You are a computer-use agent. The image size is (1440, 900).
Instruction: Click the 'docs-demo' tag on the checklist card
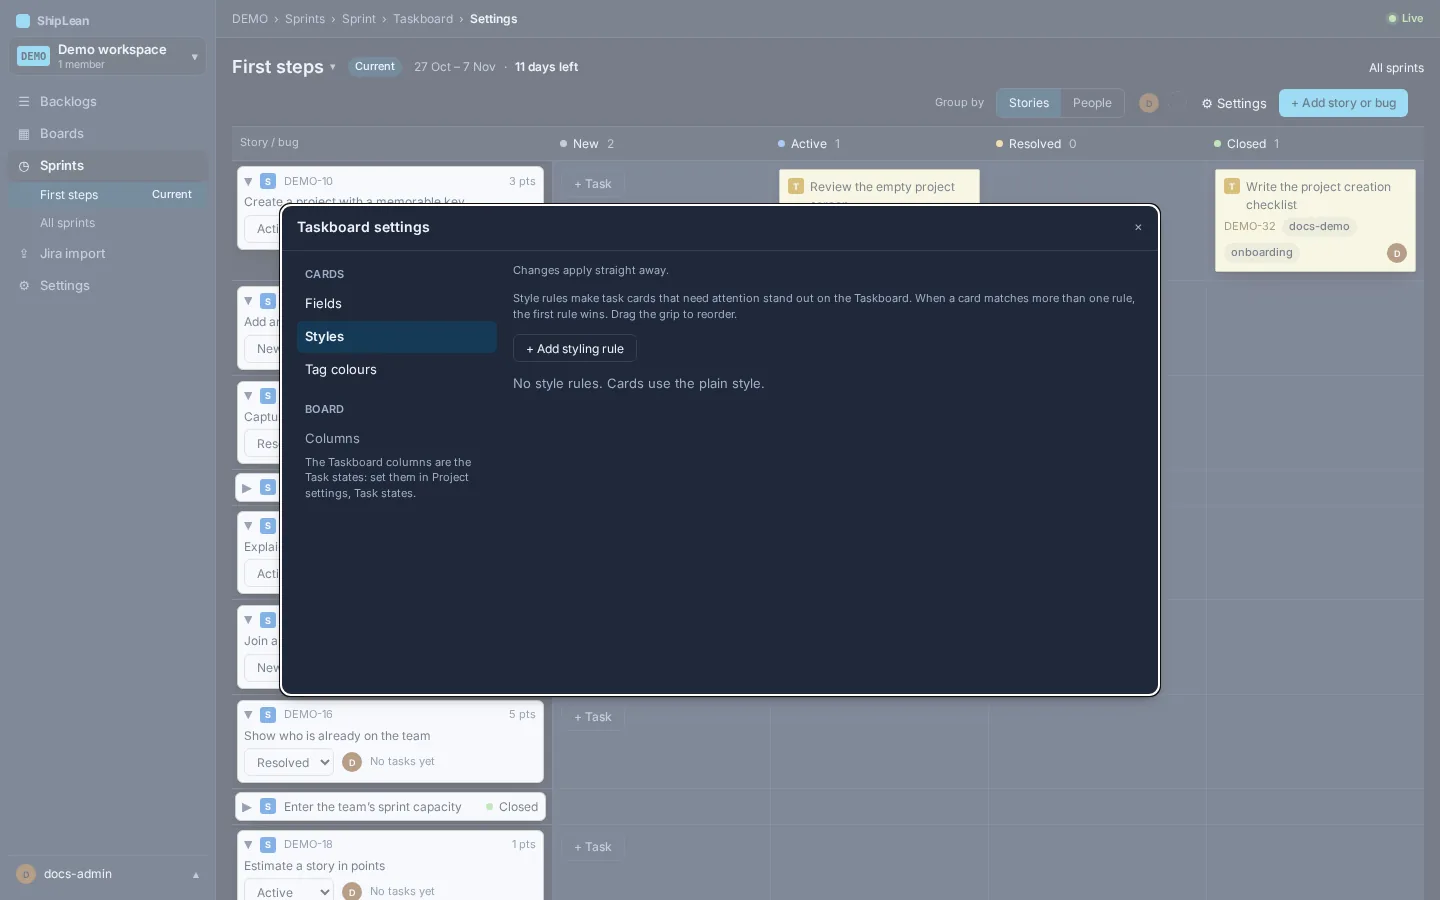pyautogui.click(x=1319, y=227)
